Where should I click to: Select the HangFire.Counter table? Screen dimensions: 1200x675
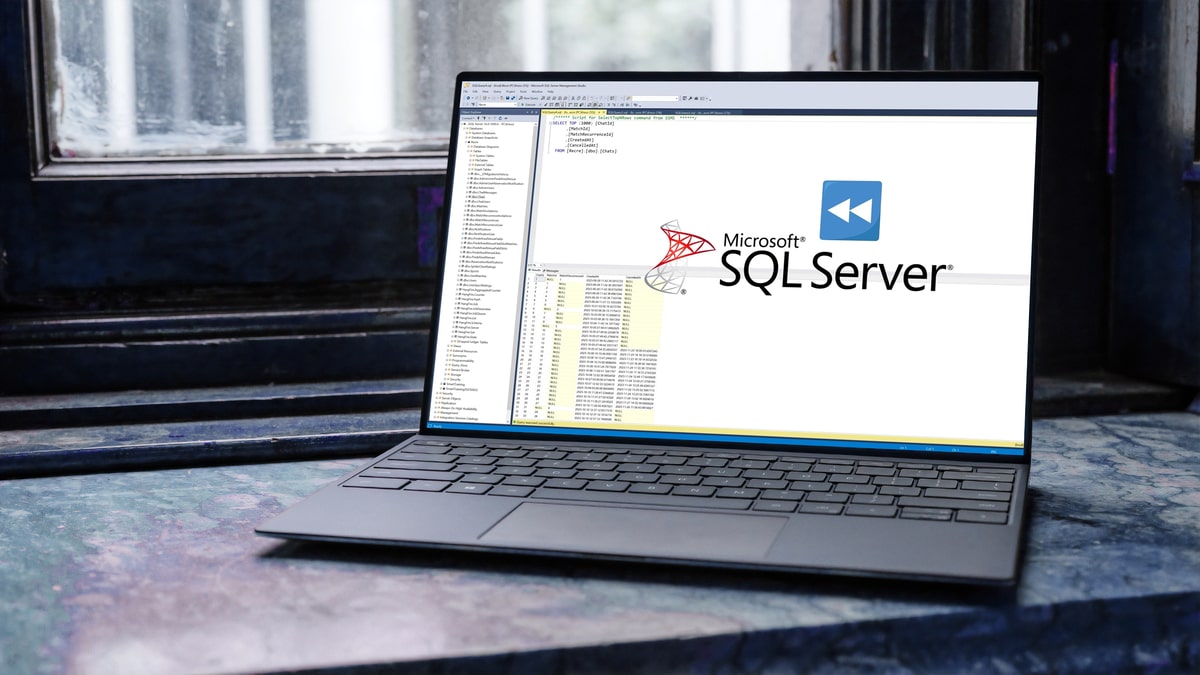[473, 295]
